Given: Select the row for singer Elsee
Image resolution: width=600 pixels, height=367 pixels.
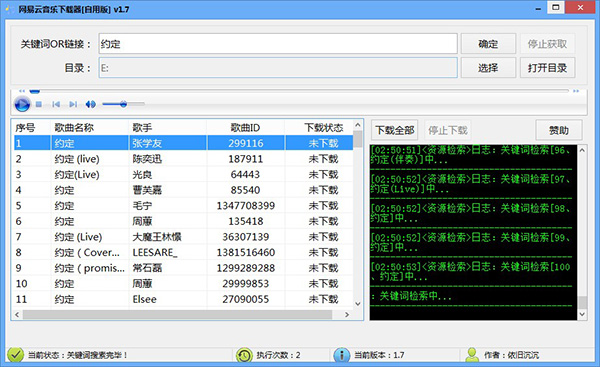Looking at the screenshot, I should pyautogui.click(x=183, y=299).
